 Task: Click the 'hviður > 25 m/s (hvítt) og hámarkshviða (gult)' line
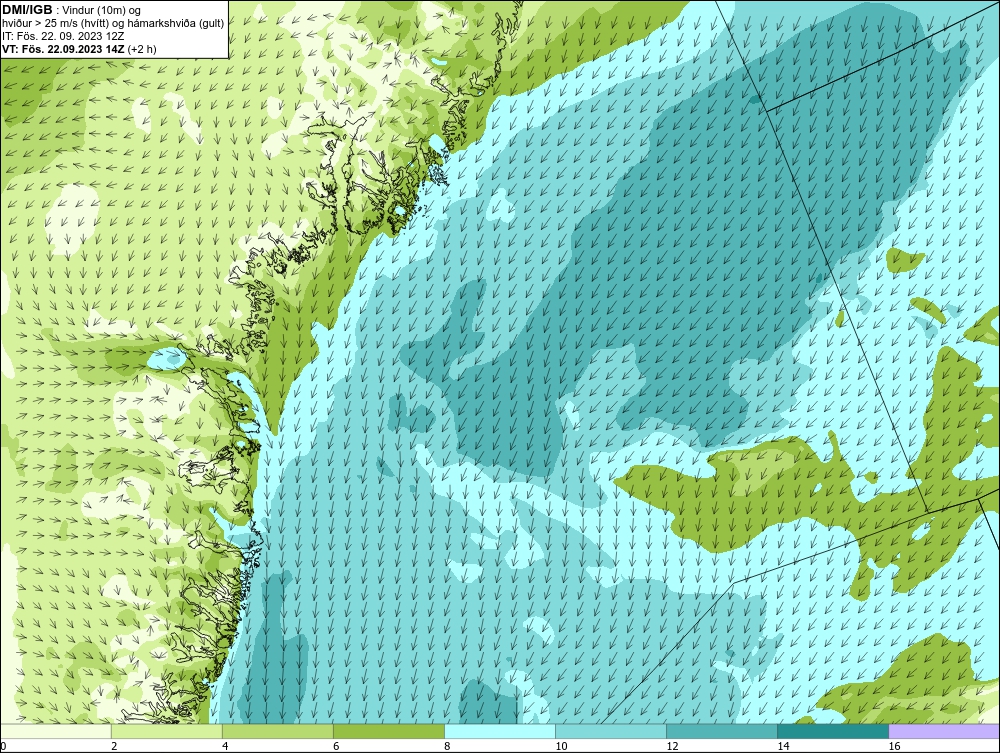[113, 24]
